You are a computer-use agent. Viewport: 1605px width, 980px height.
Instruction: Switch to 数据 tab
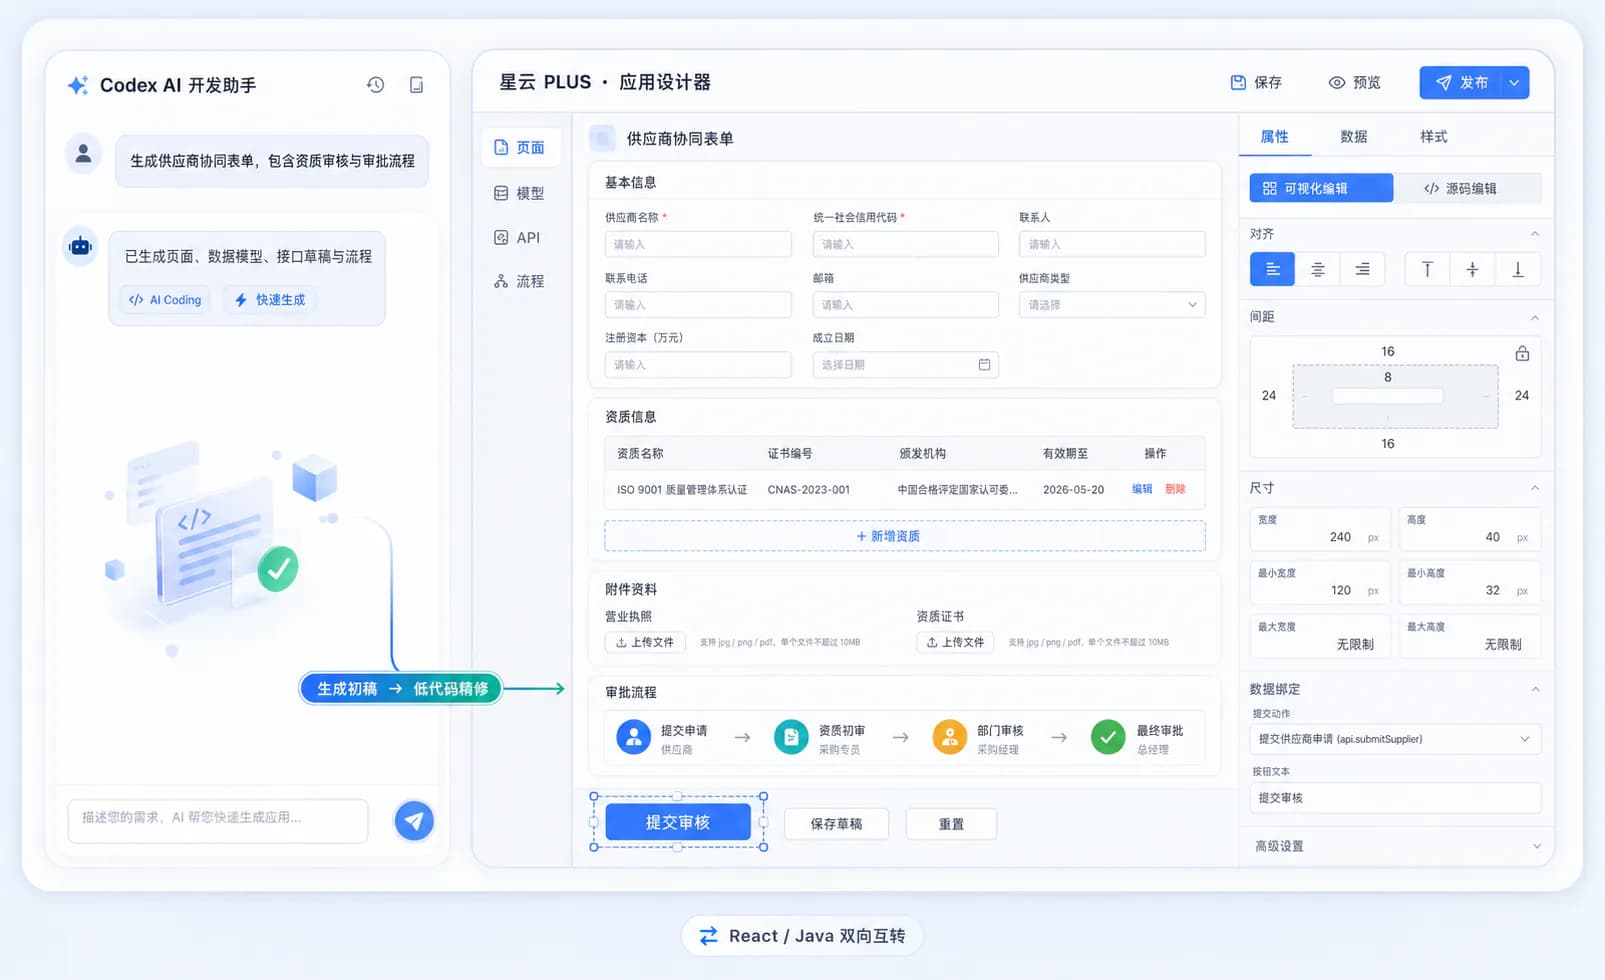(1354, 136)
